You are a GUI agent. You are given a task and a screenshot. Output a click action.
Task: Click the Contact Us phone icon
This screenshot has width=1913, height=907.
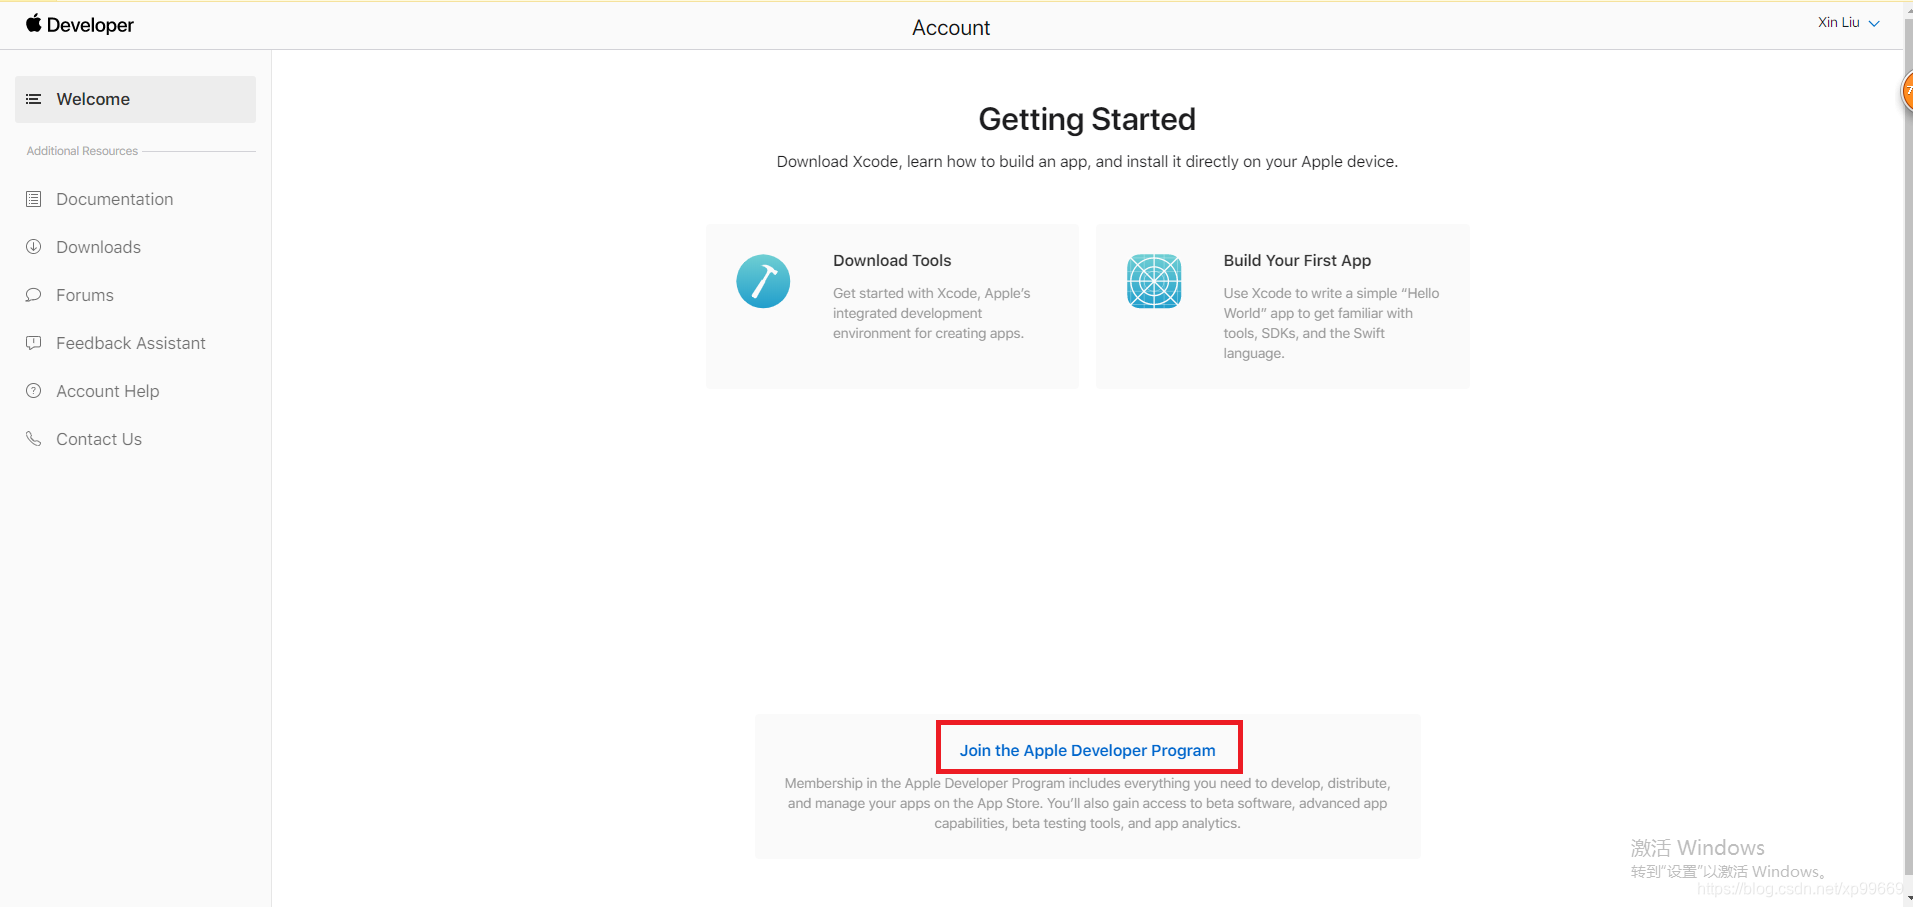tap(33, 438)
